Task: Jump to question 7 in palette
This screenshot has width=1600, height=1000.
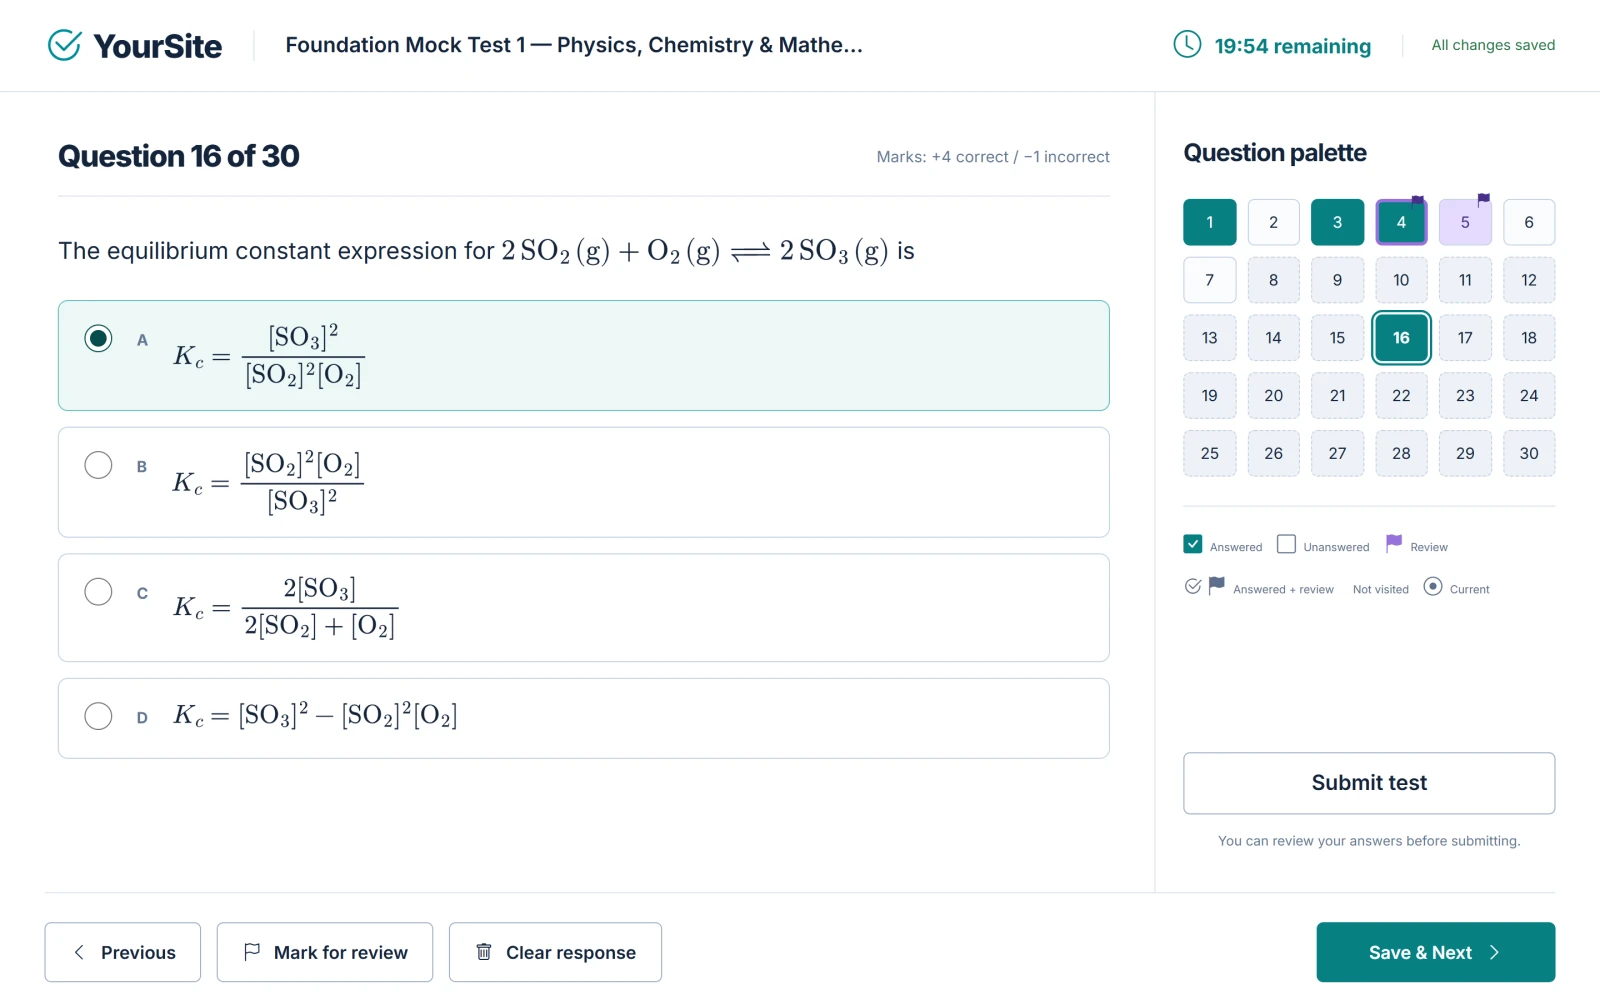Action: [x=1210, y=280]
